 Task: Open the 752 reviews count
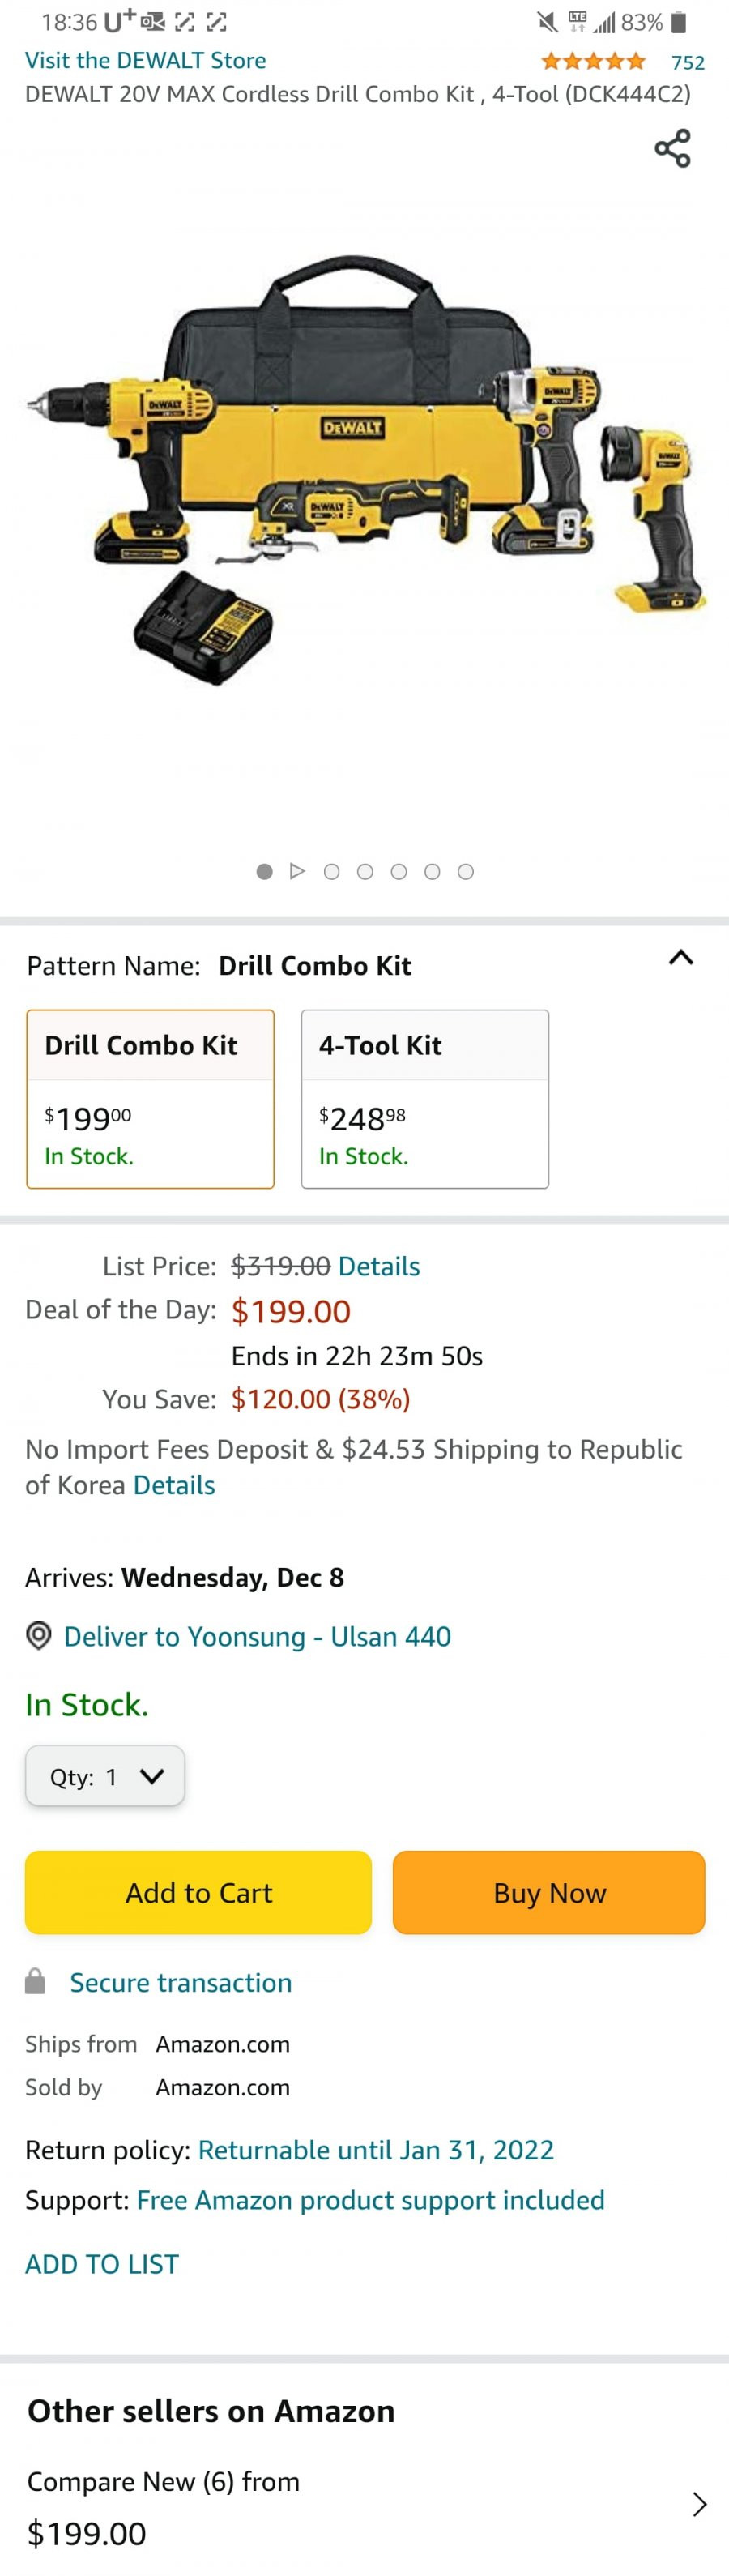(x=688, y=63)
